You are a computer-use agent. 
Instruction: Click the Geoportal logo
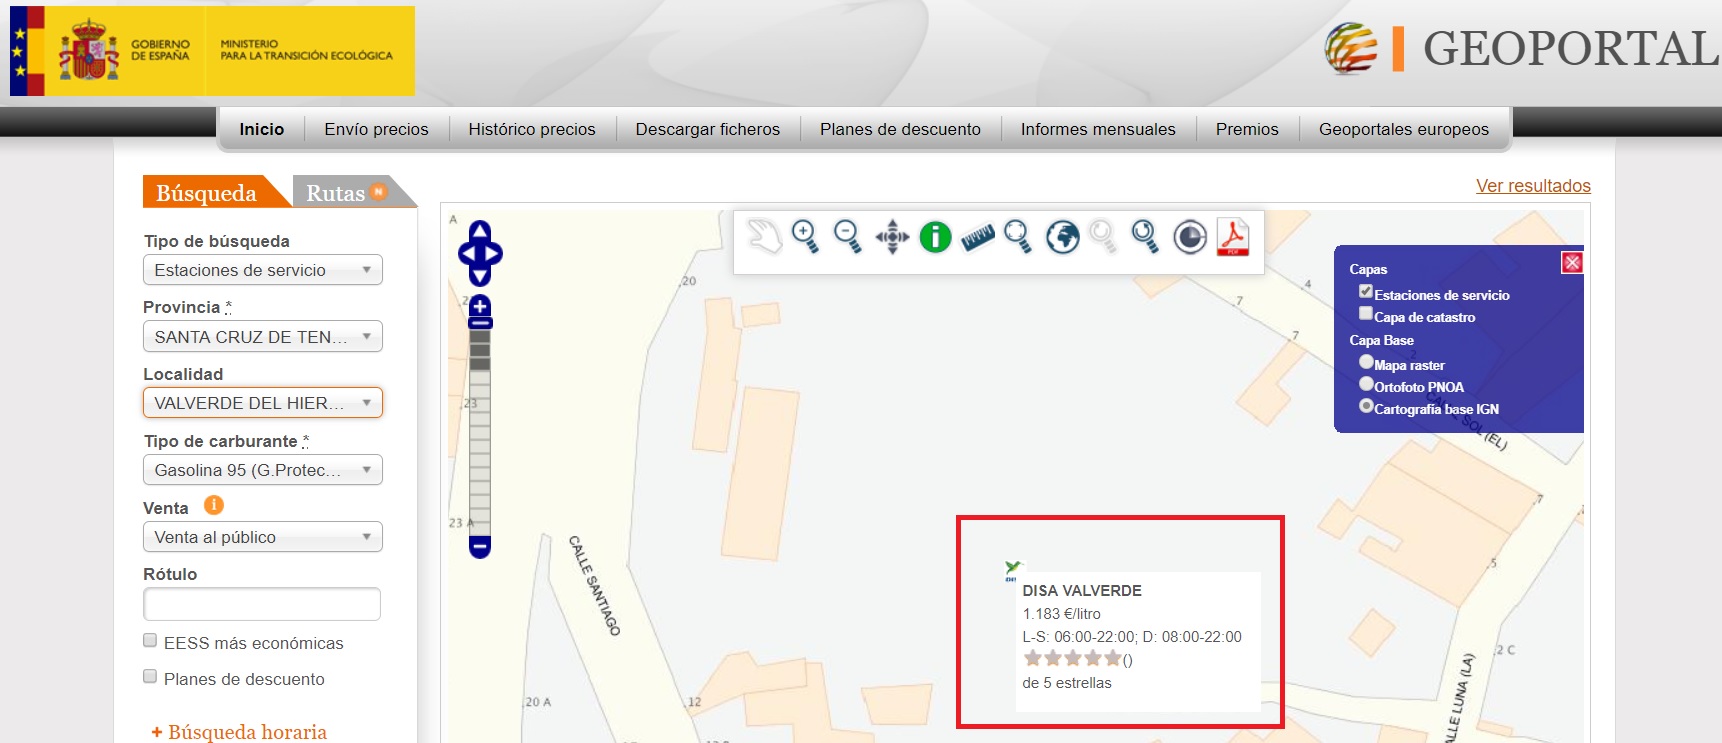[1520, 48]
